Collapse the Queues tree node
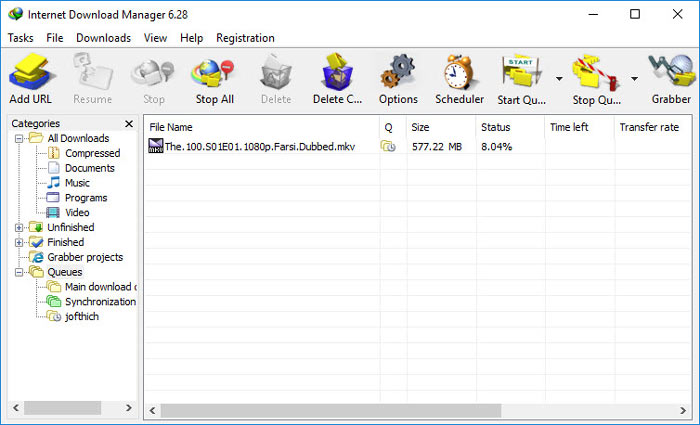 click(19, 272)
